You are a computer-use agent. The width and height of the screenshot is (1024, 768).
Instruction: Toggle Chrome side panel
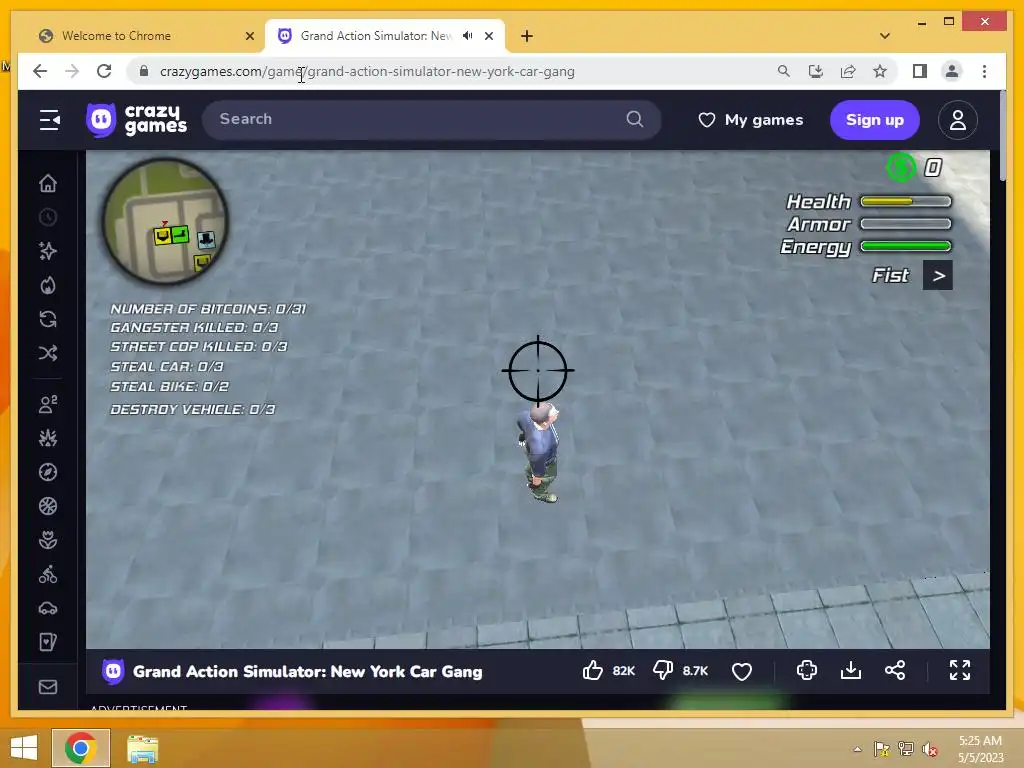click(920, 71)
